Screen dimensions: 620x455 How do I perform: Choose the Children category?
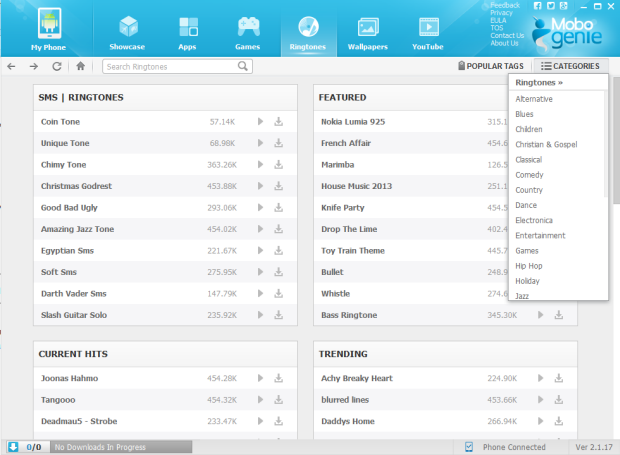[x=529, y=129]
